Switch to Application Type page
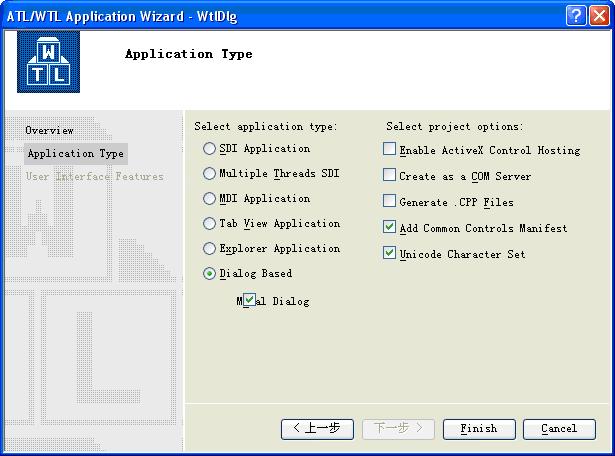The width and height of the screenshot is (615, 456). (76, 154)
